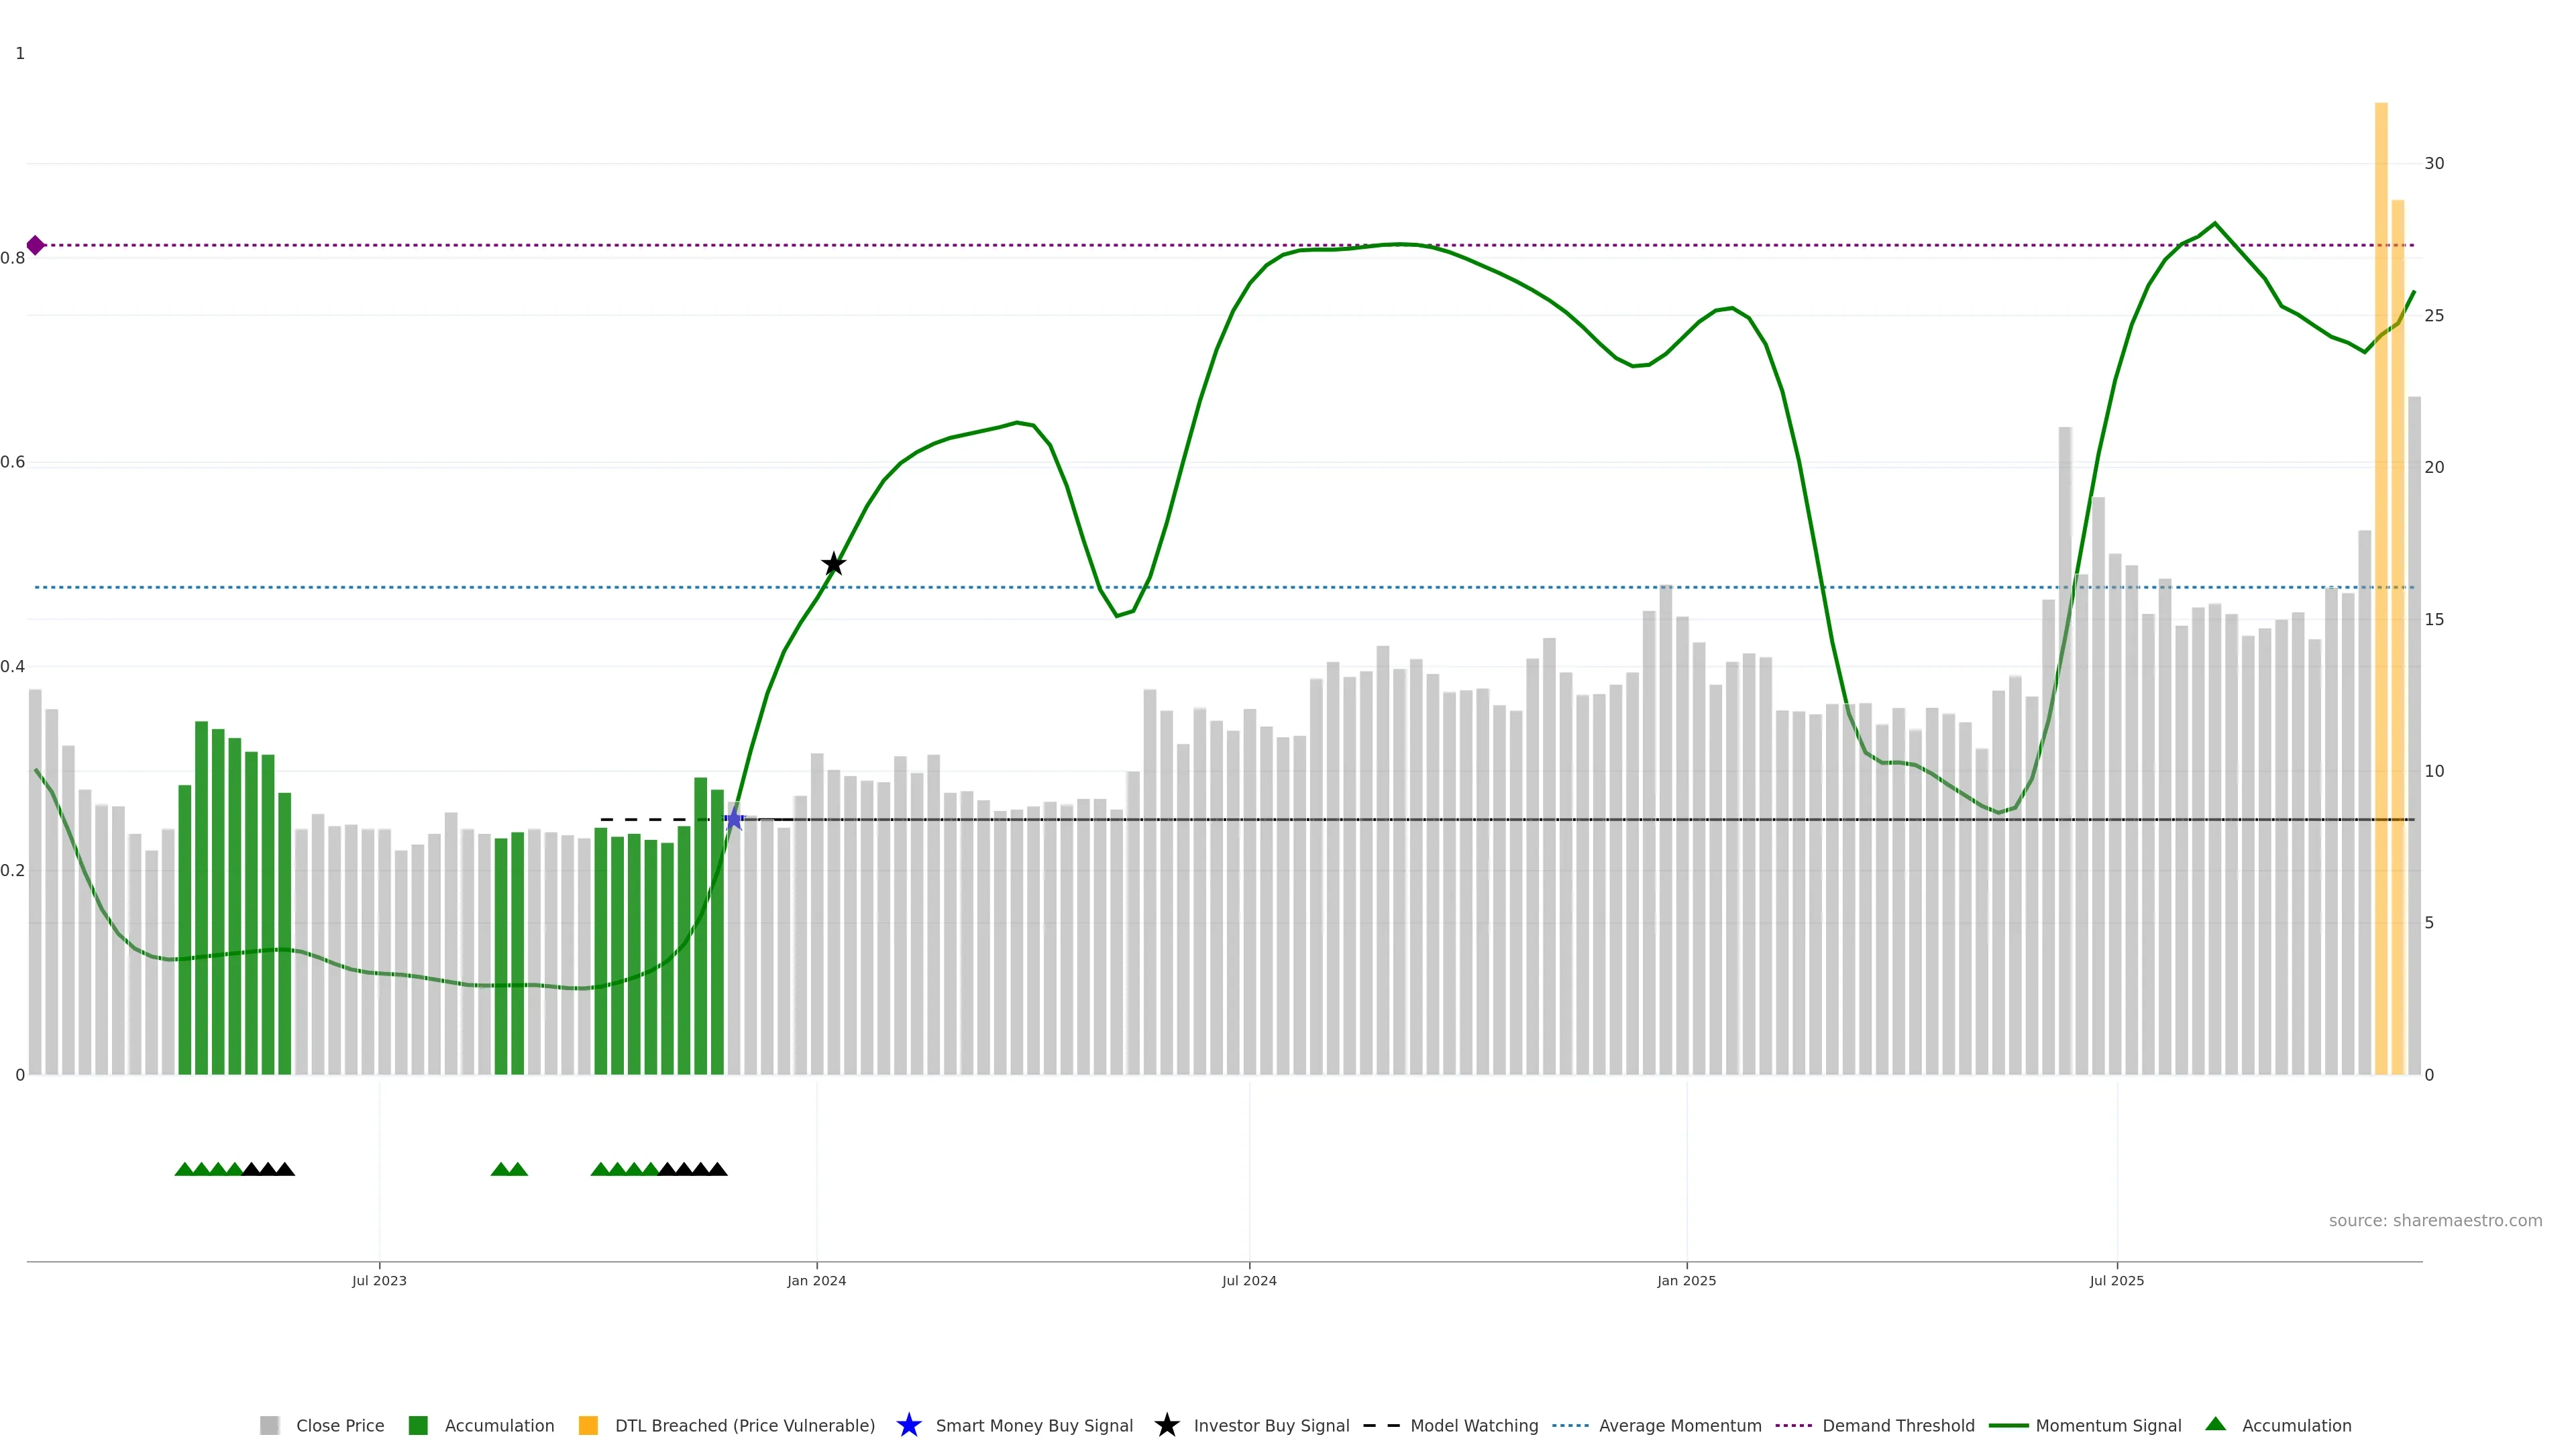2576x1449 pixels.
Task: Click the Jan 2024 axis label
Action: click(x=816, y=1280)
